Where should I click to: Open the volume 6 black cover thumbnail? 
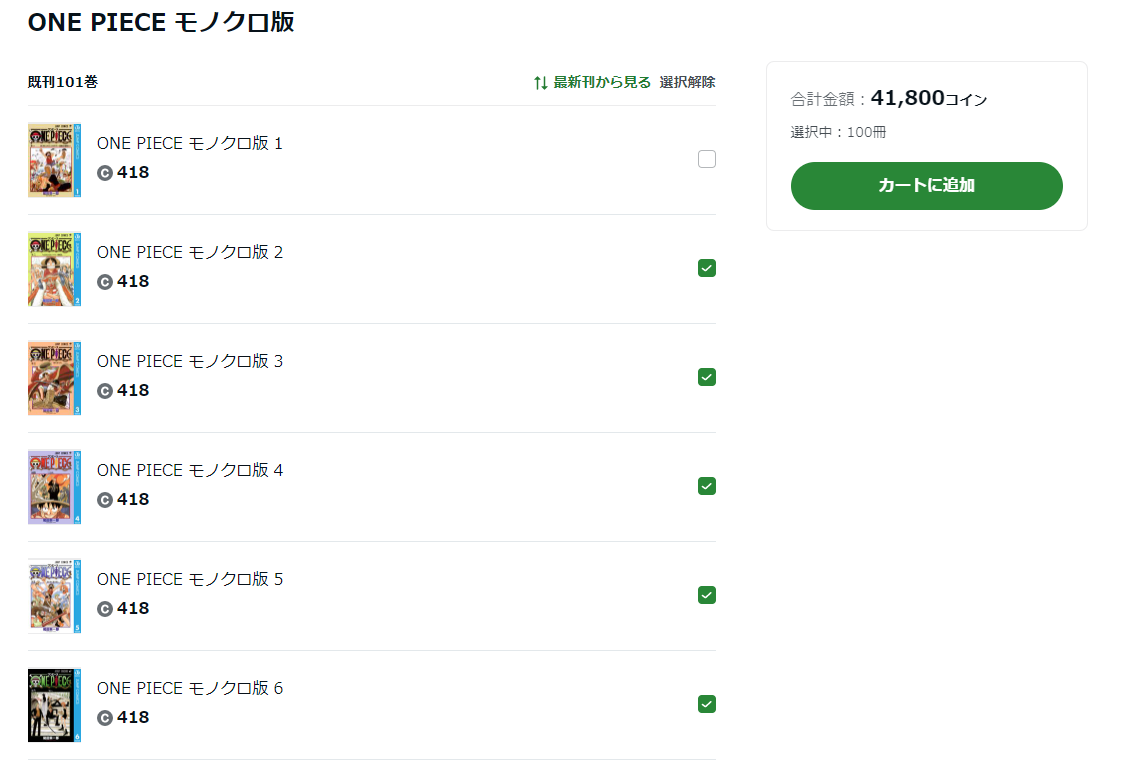tap(55, 705)
